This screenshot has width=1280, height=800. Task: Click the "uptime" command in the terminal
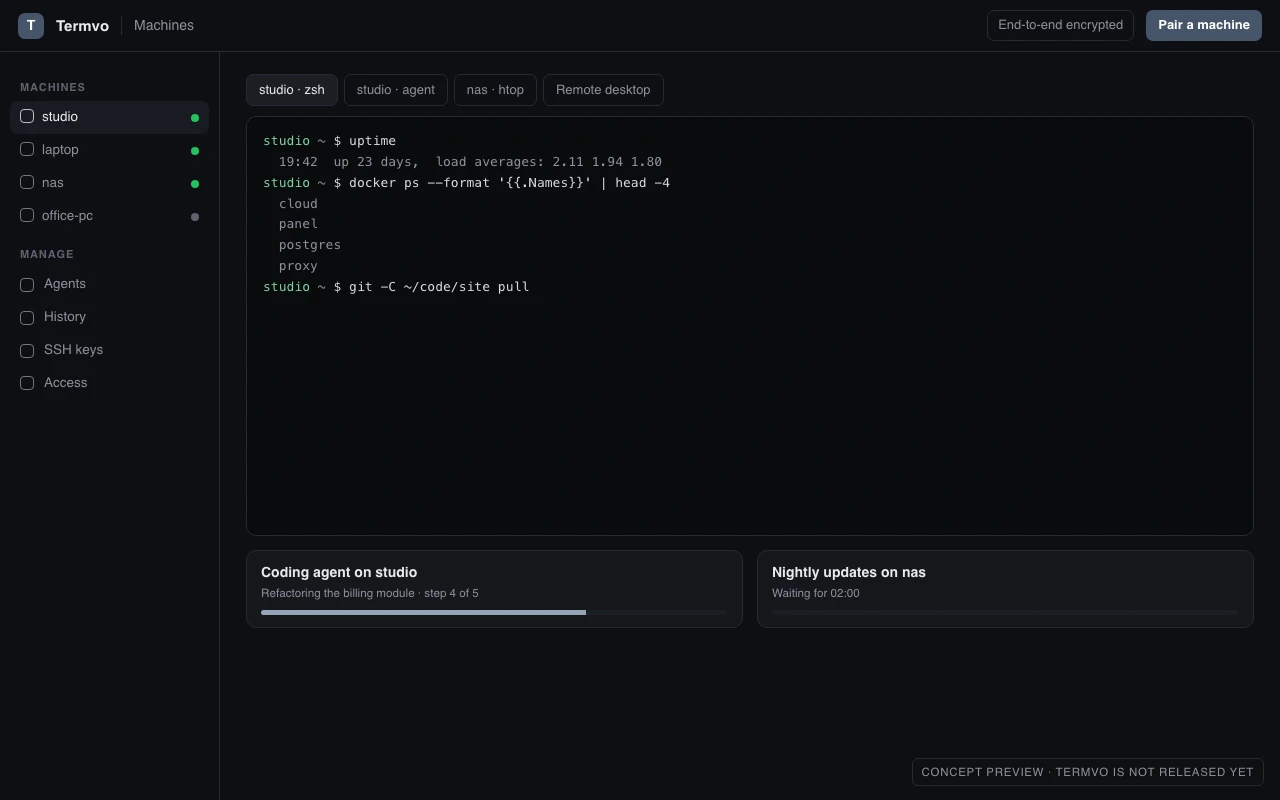point(372,141)
